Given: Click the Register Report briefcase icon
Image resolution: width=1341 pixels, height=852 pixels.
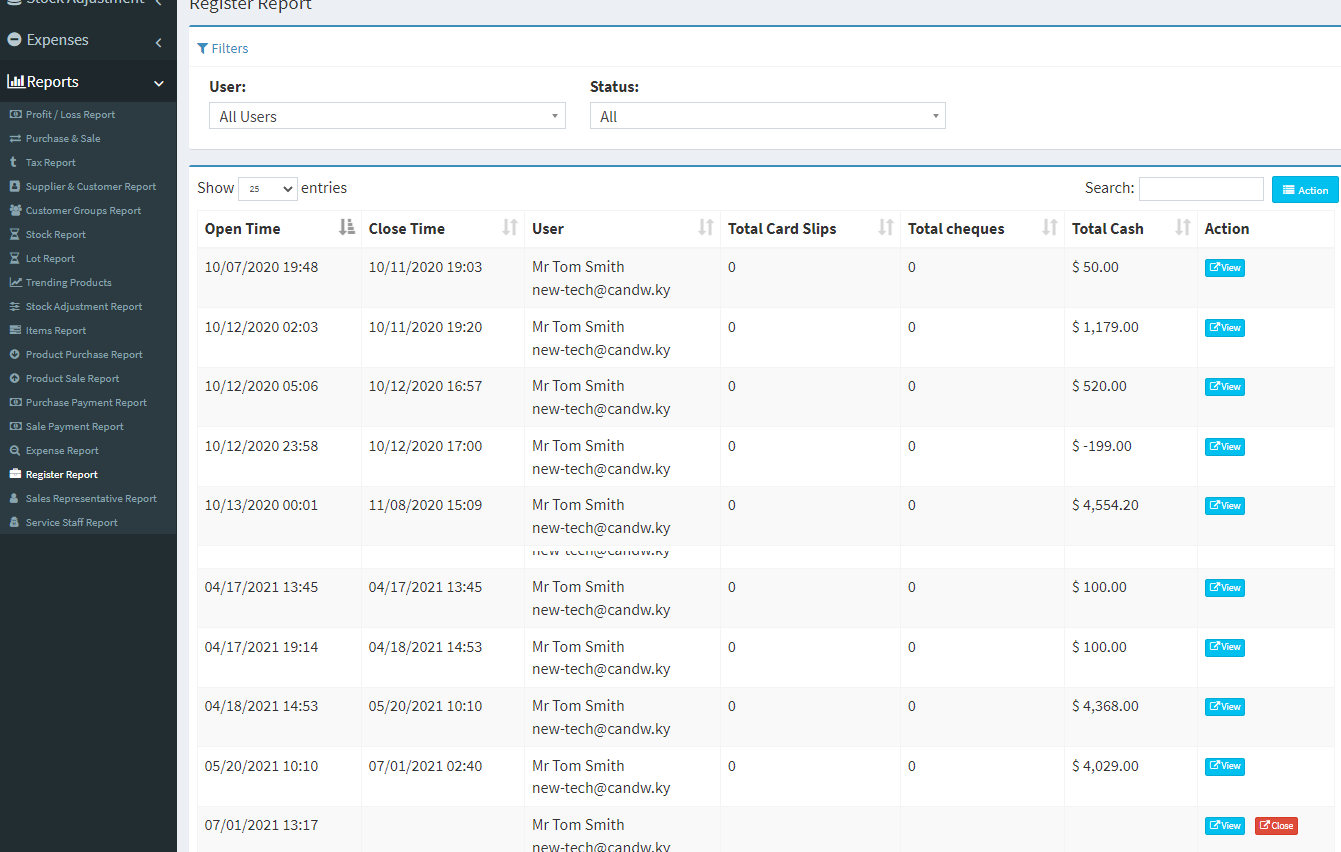Looking at the screenshot, I should click(x=15, y=474).
